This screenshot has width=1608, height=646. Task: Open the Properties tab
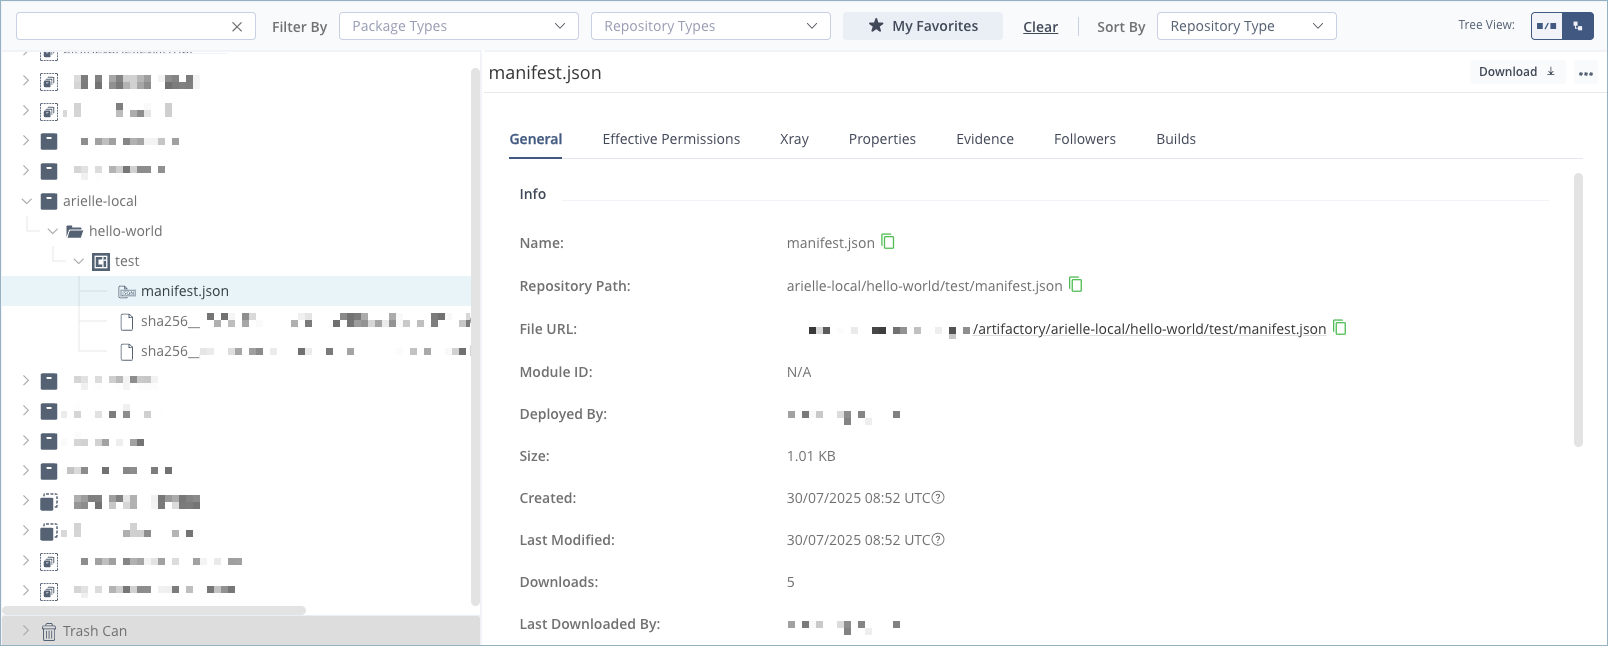tap(882, 139)
